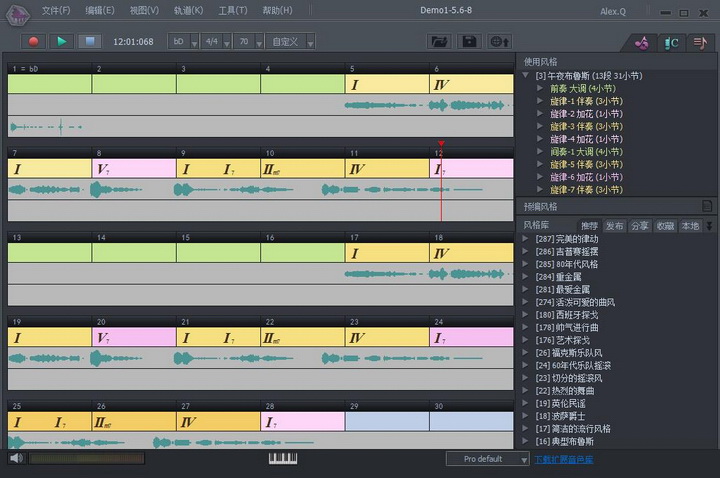Open the piano keyboard icon
Image resolution: width=720 pixels, height=478 pixels.
point(284,458)
